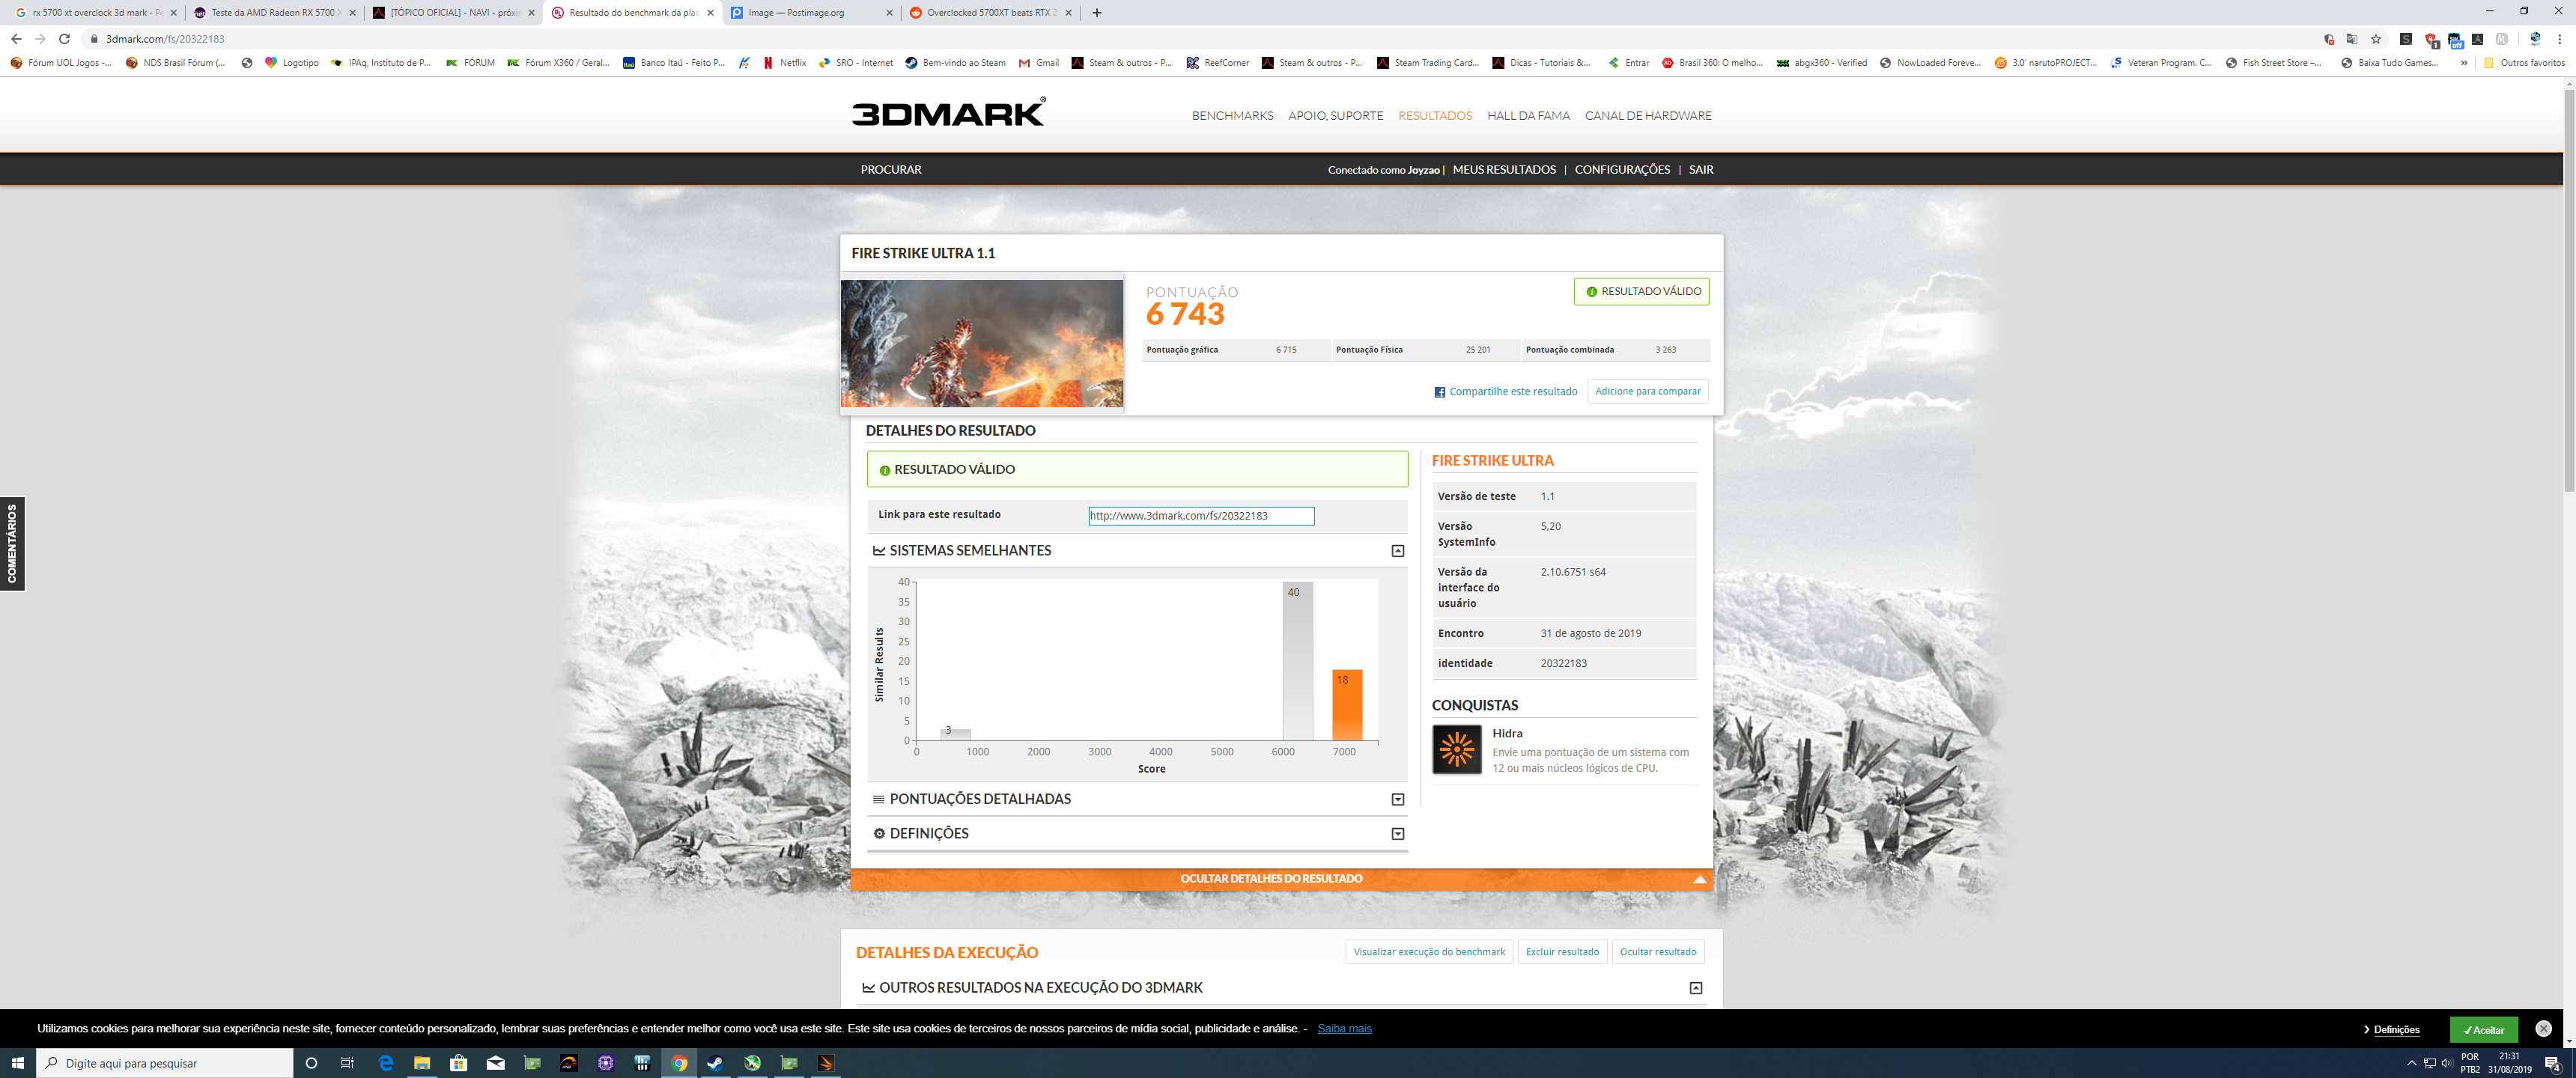Image resolution: width=2576 pixels, height=1078 pixels.
Task: Show hidden system tray icons
Action: (x=2411, y=1063)
